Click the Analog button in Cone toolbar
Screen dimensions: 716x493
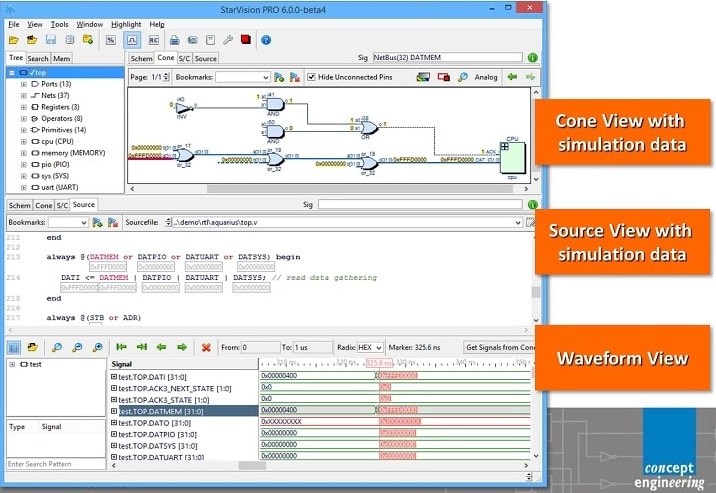click(486, 77)
